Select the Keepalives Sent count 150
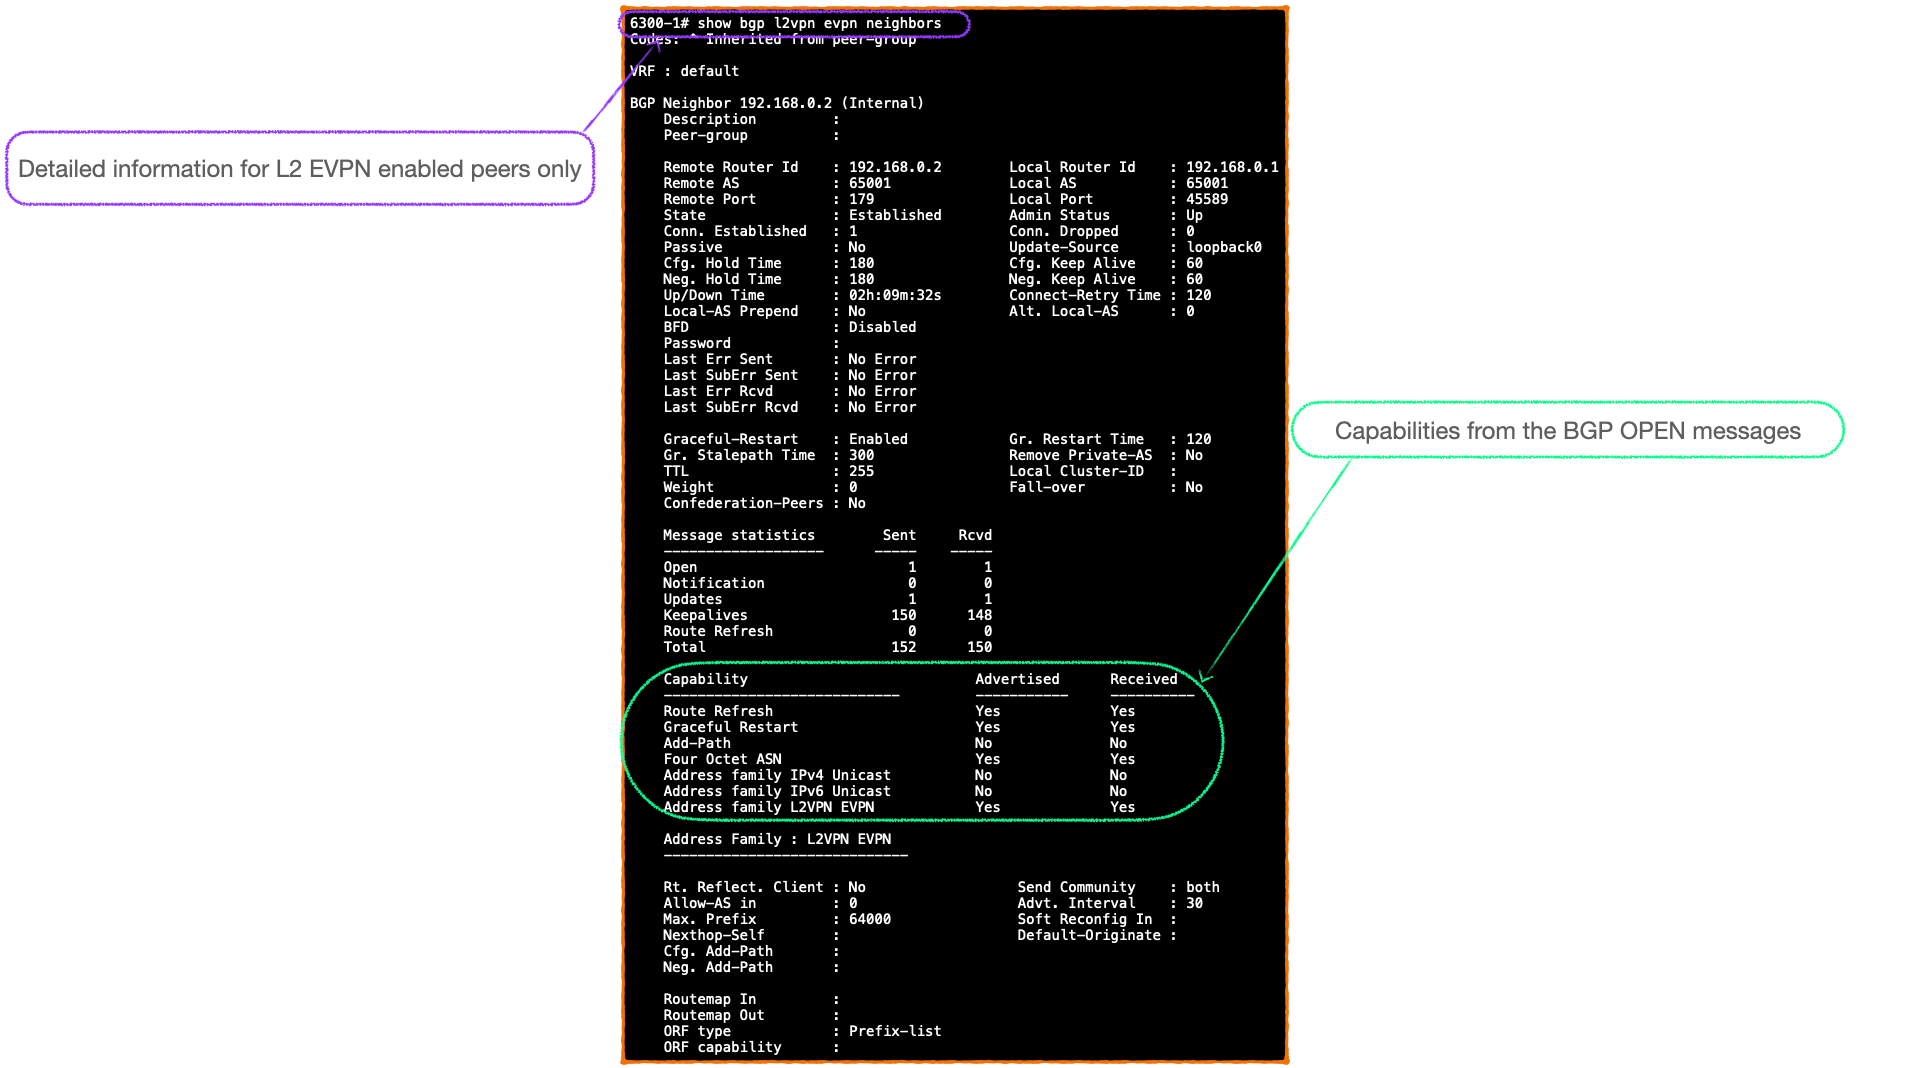This screenshot has height=1068, width=1907. pos(903,615)
